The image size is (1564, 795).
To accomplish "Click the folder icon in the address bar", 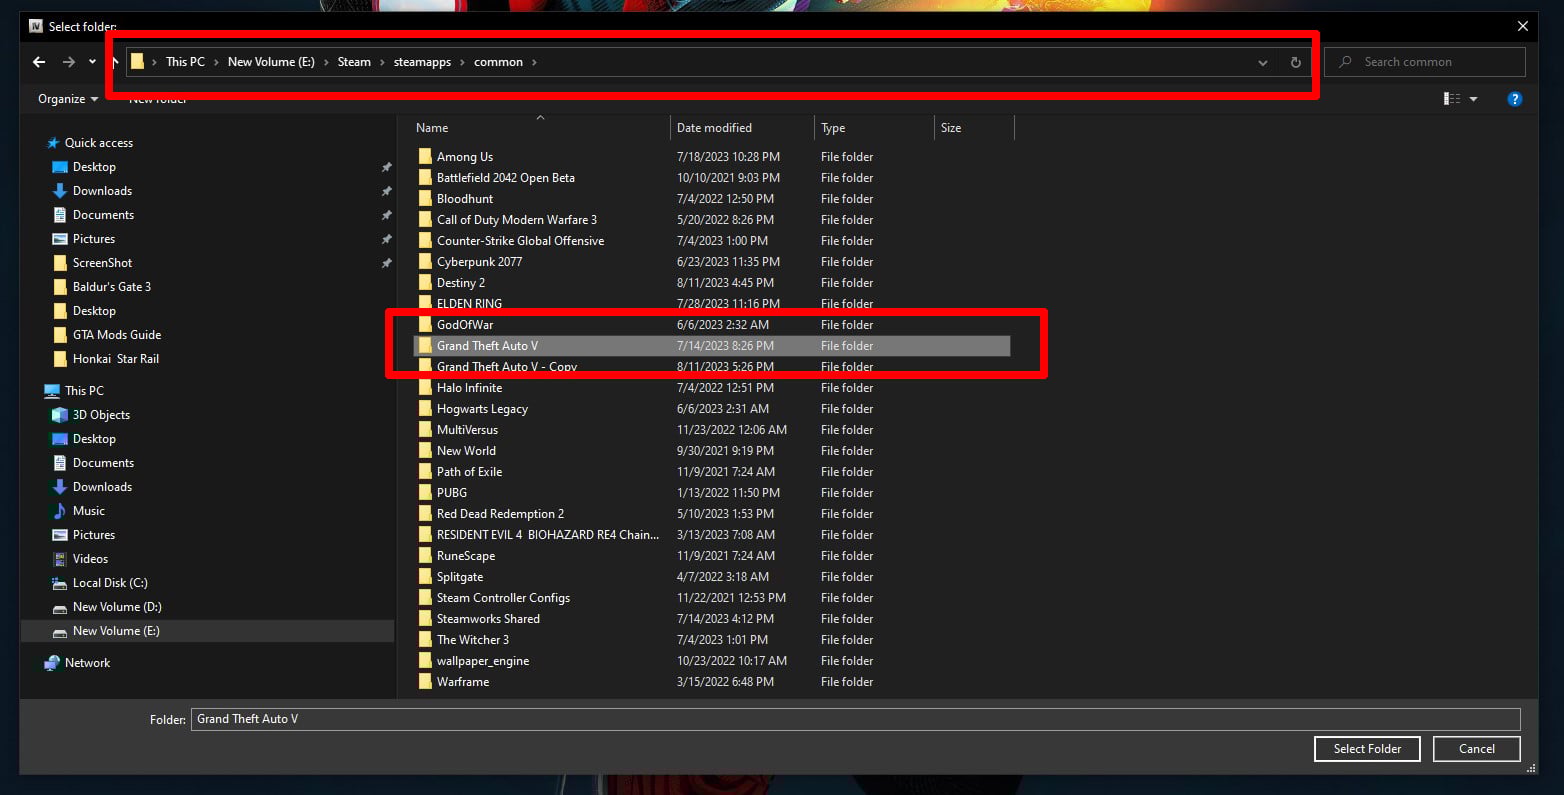I will (139, 61).
